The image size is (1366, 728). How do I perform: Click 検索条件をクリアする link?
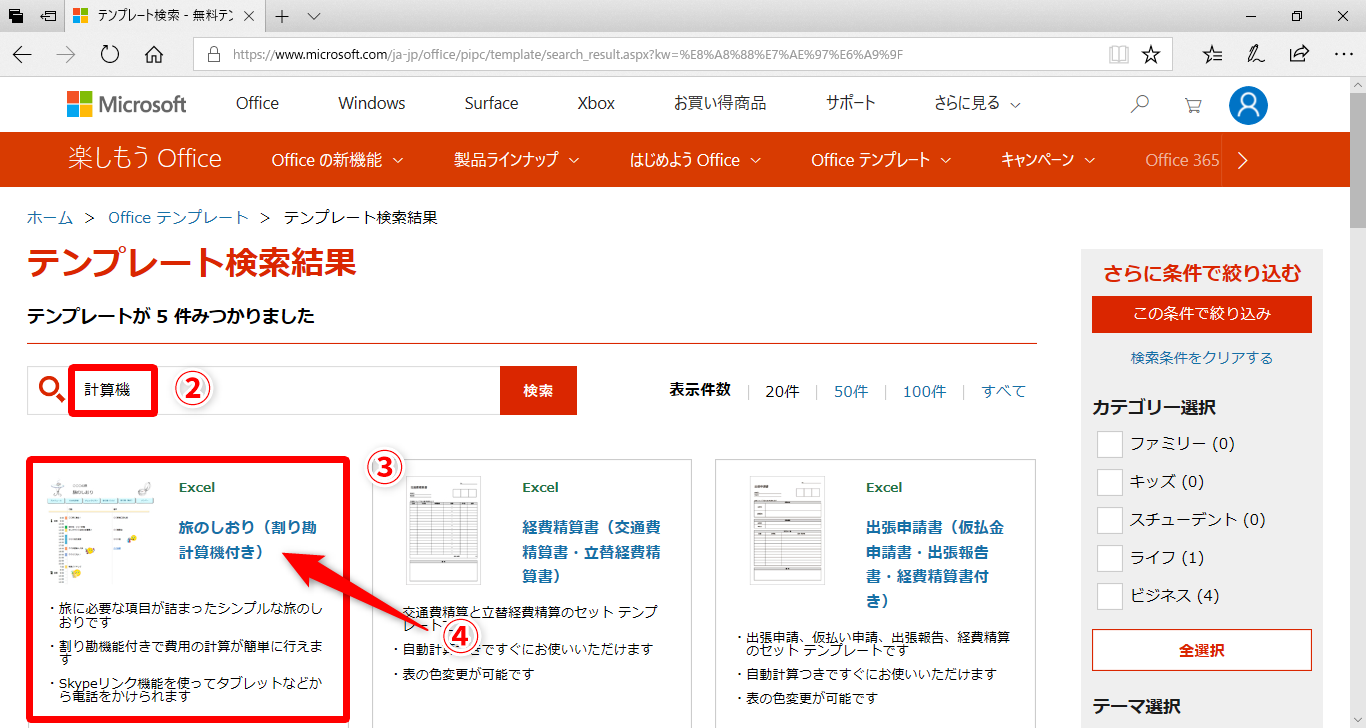1202,357
